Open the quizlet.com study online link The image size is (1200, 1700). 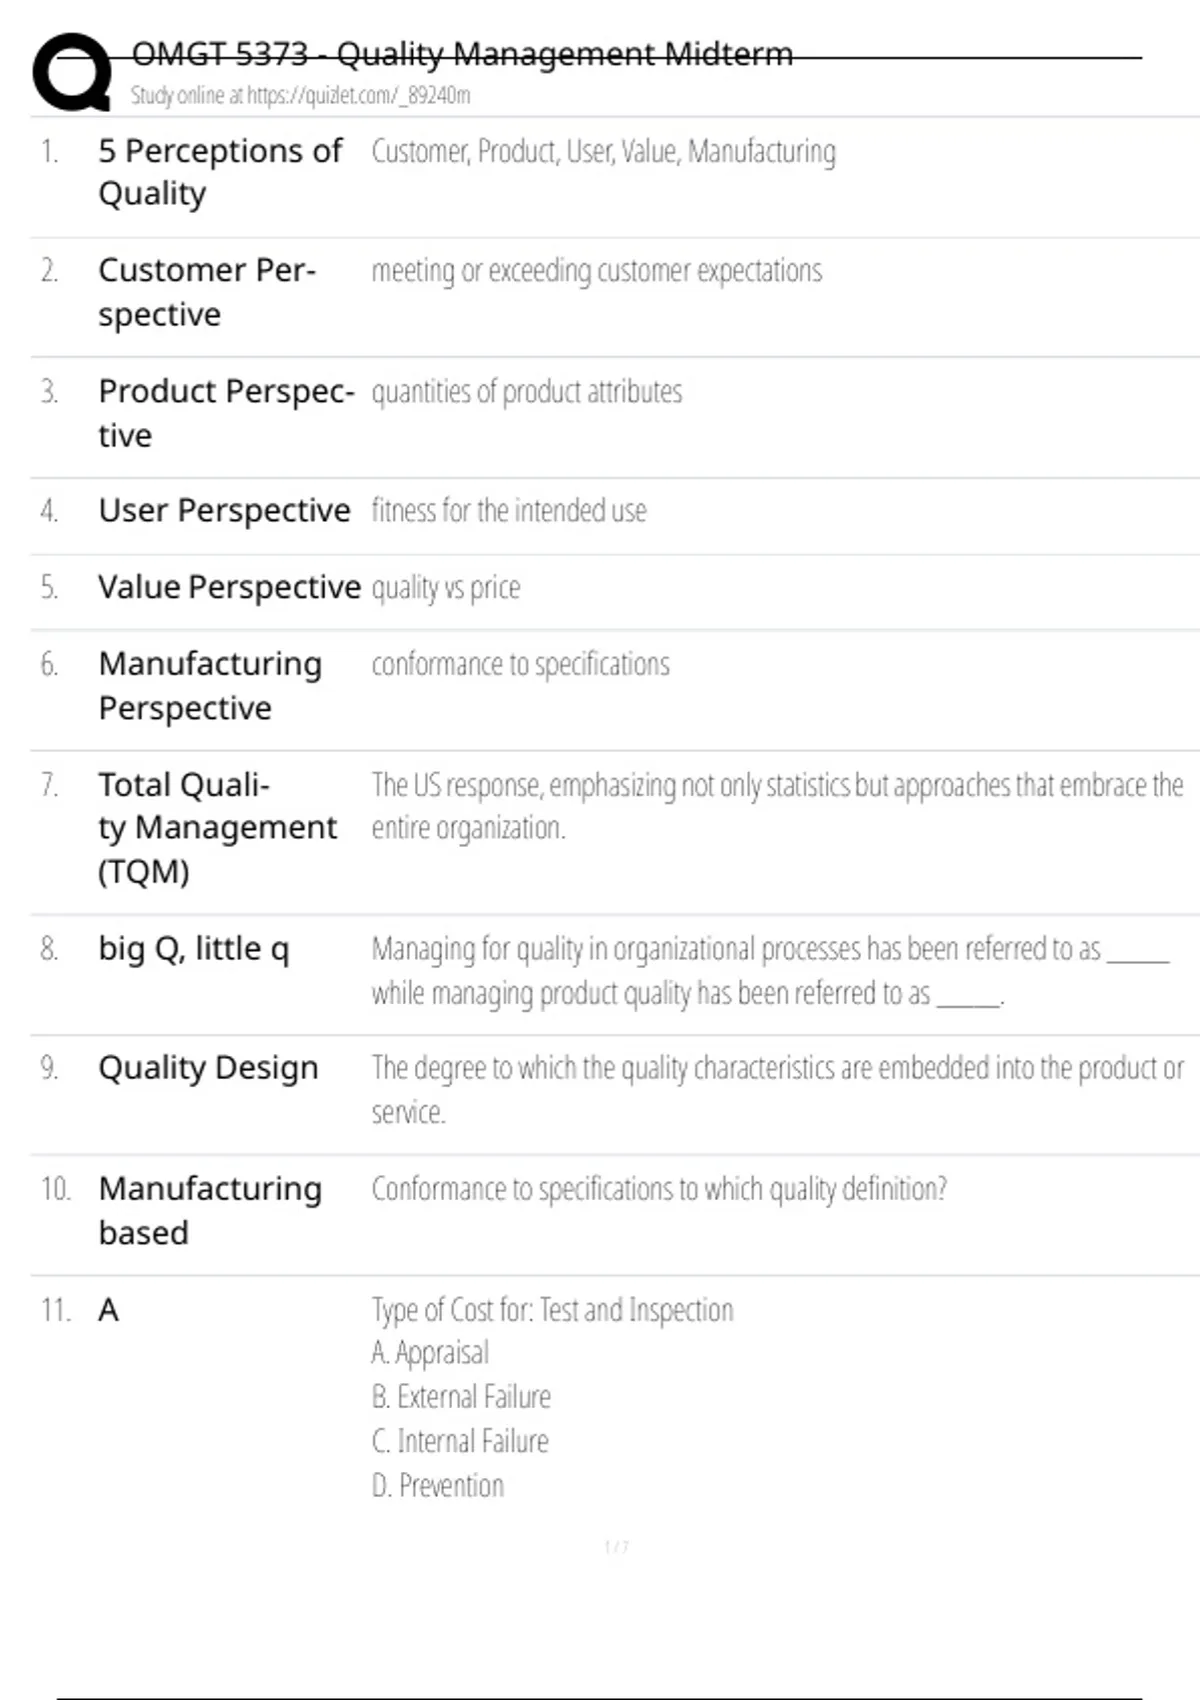click(x=300, y=95)
